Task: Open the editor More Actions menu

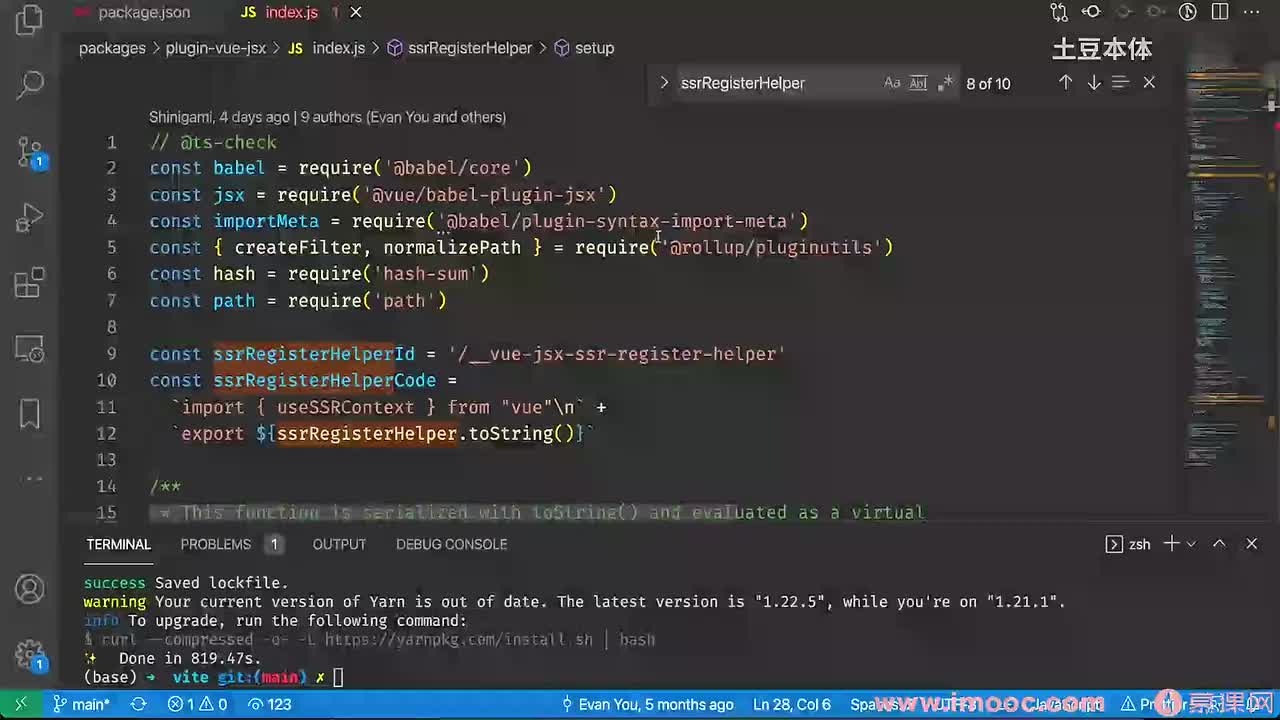Action: pyautogui.click(x=1250, y=12)
